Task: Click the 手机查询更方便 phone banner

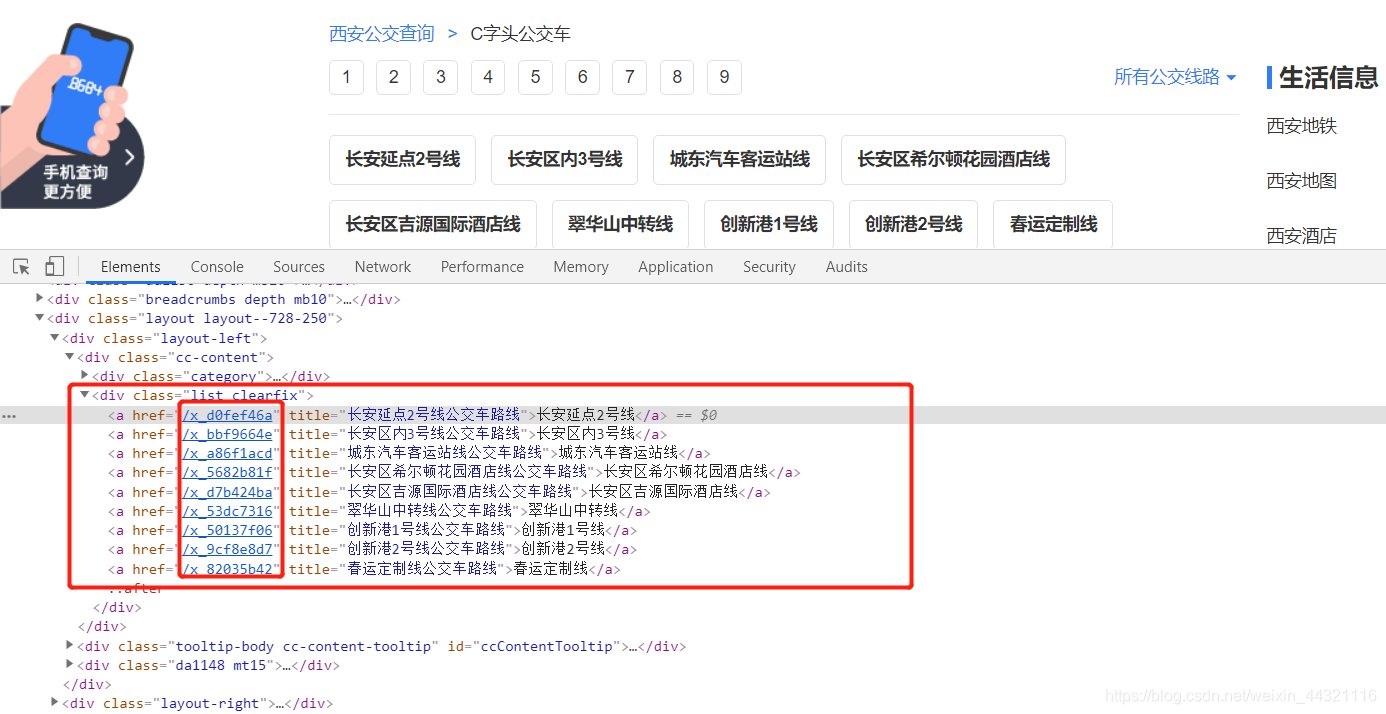Action: 72,115
